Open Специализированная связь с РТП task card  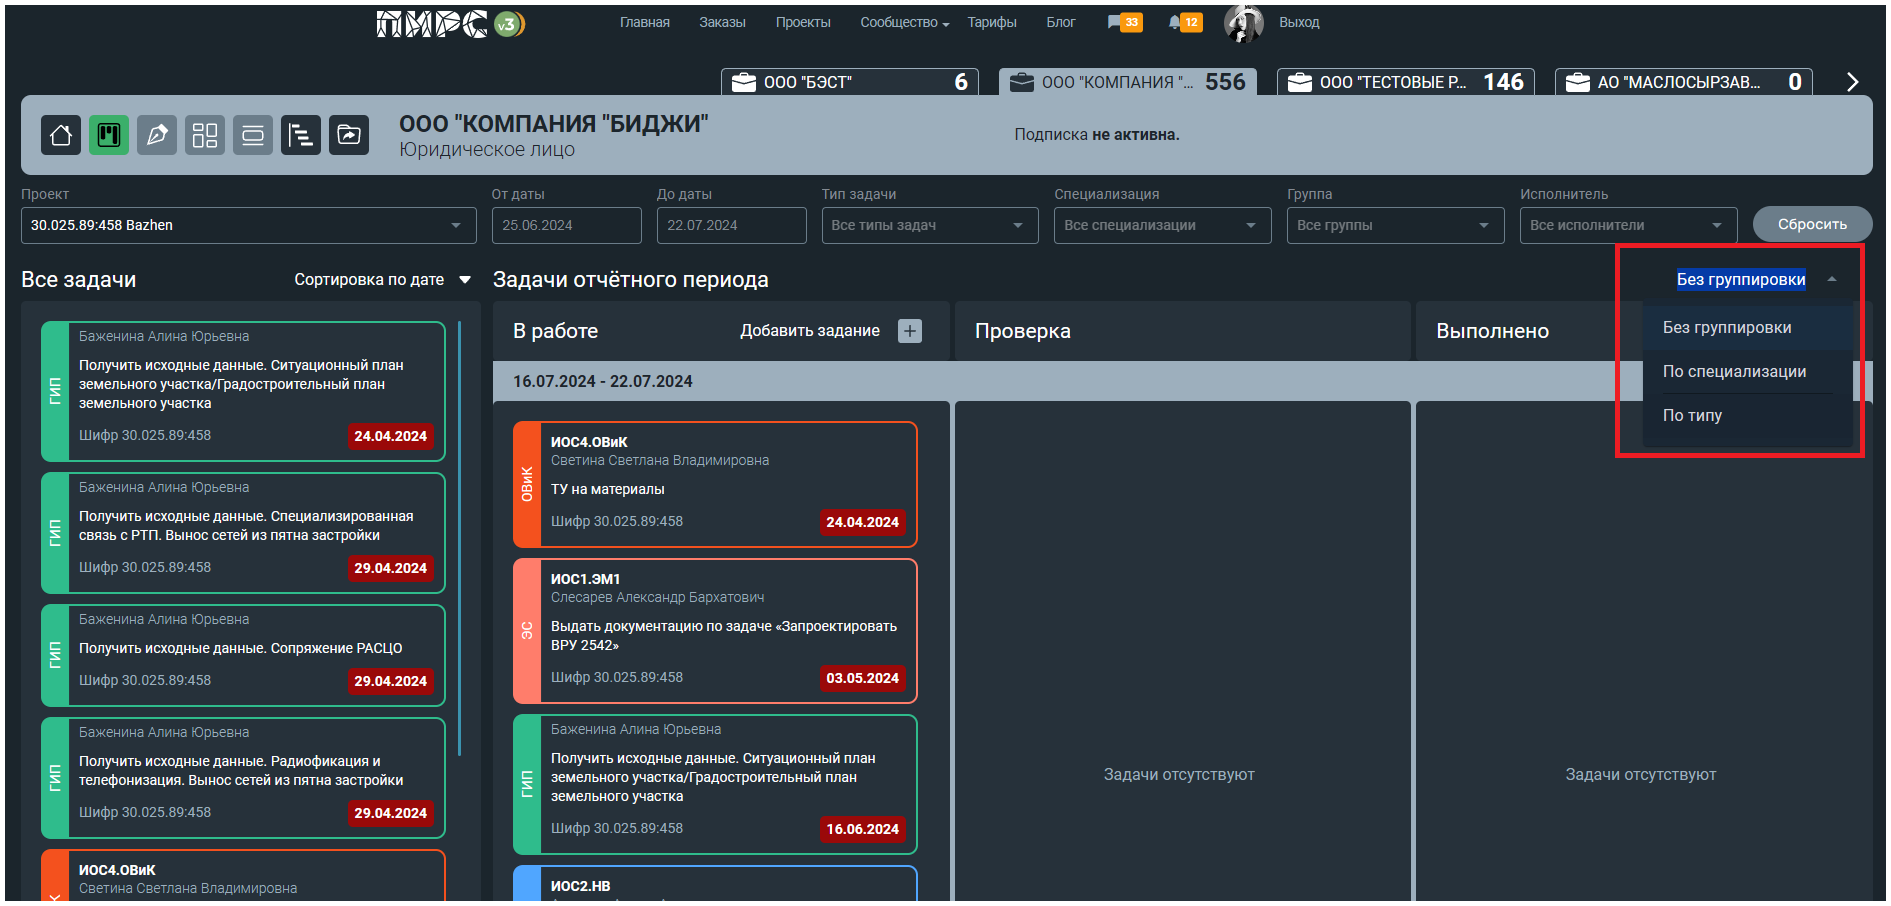pyautogui.click(x=243, y=533)
